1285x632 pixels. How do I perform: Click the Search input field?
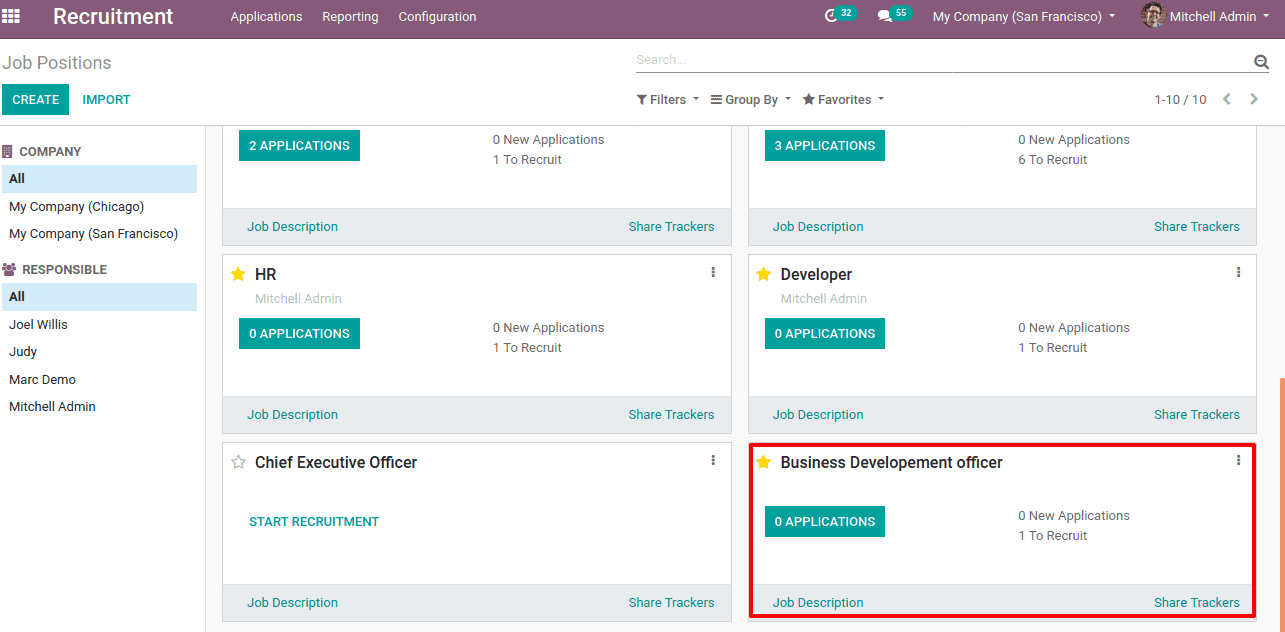tap(943, 60)
